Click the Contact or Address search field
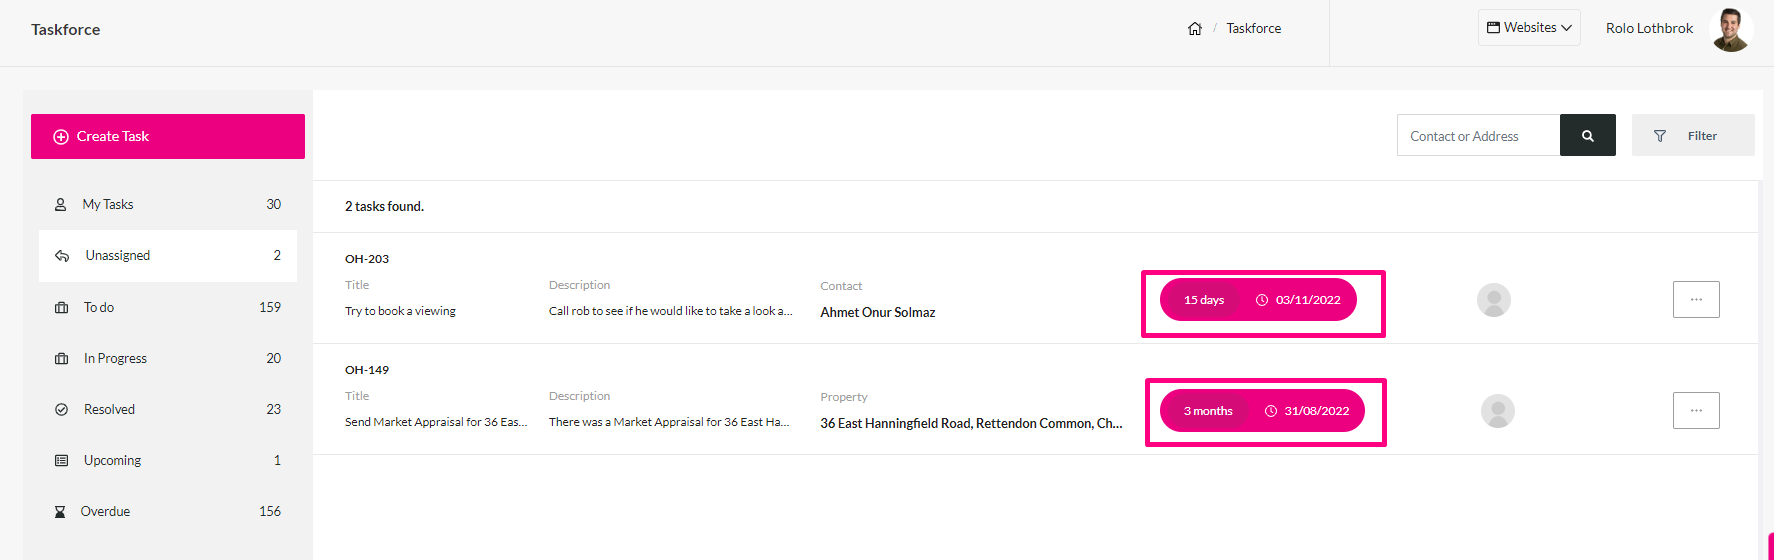The image size is (1774, 560). (1478, 135)
